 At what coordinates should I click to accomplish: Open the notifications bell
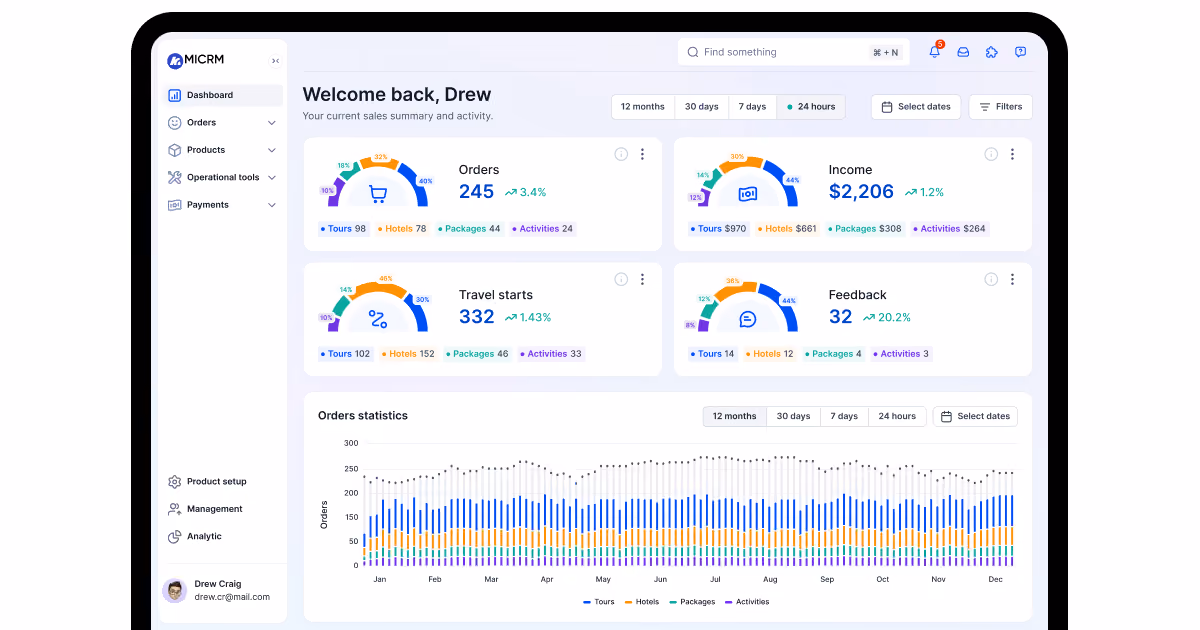pyautogui.click(x=935, y=52)
